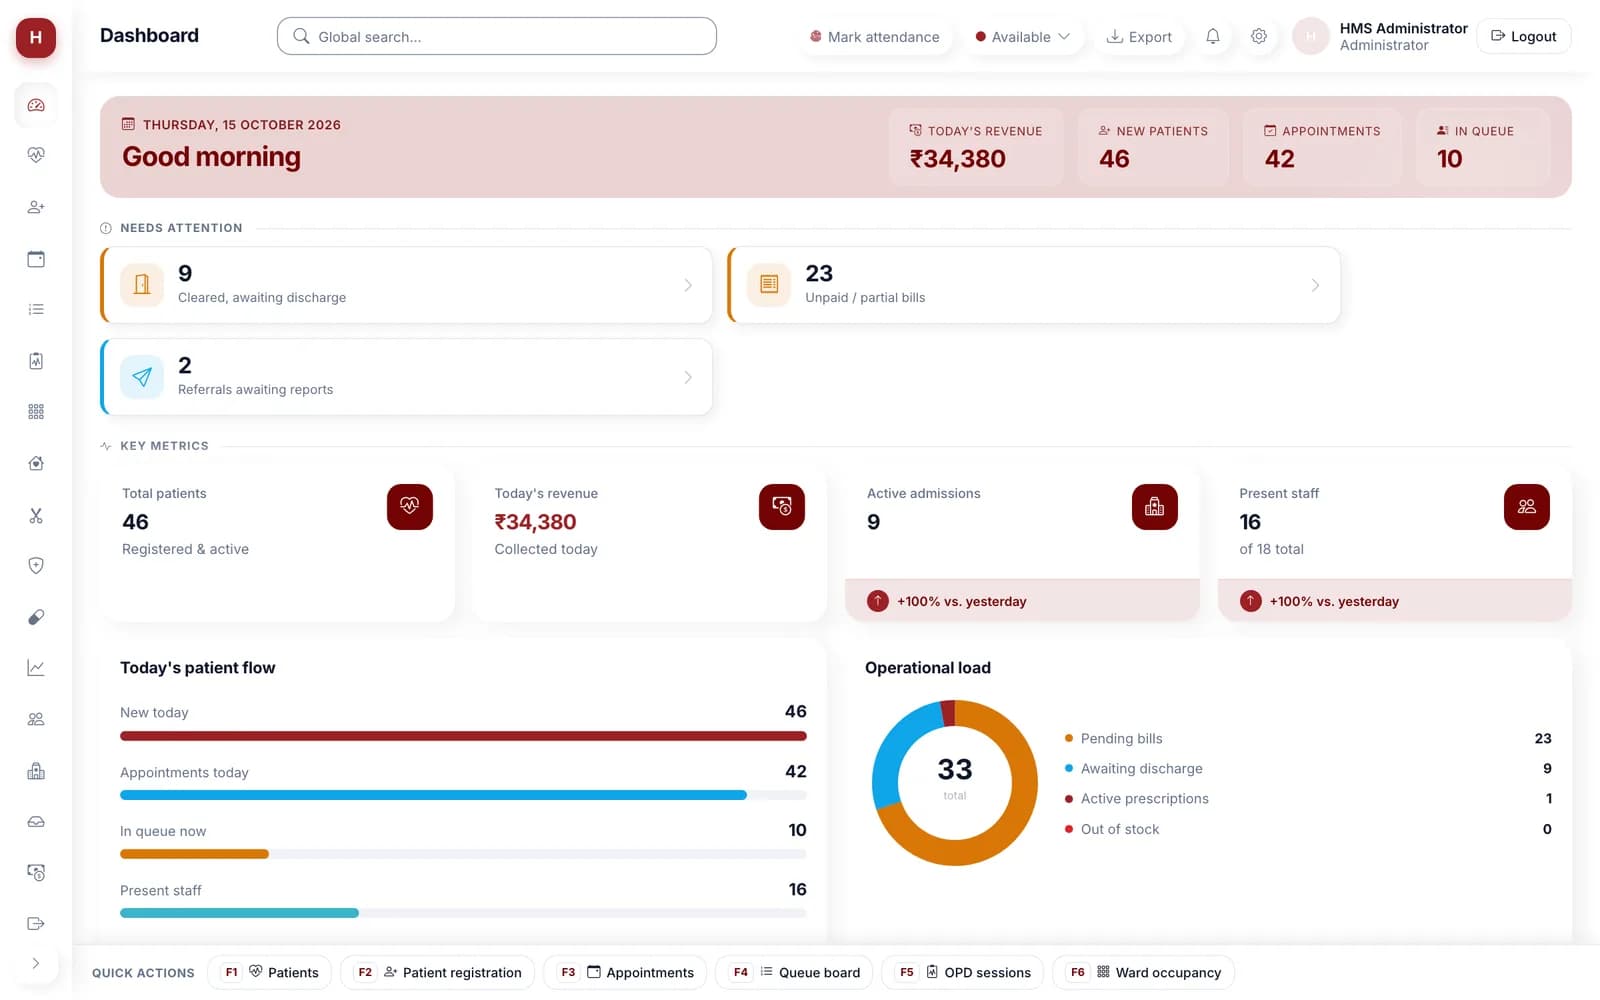
Task: Open the shield insurance sidebar icon
Action: click(36, 566)
